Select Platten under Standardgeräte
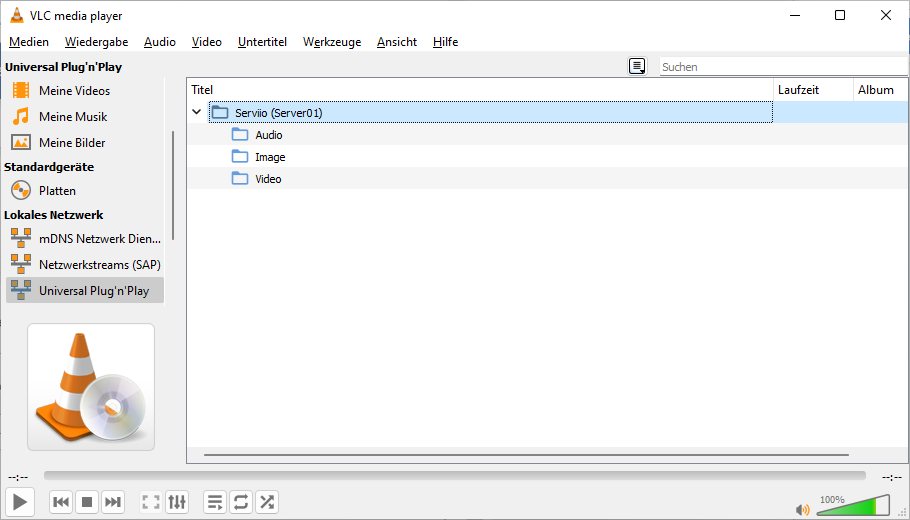910x520 pixels. coord(85,190)
